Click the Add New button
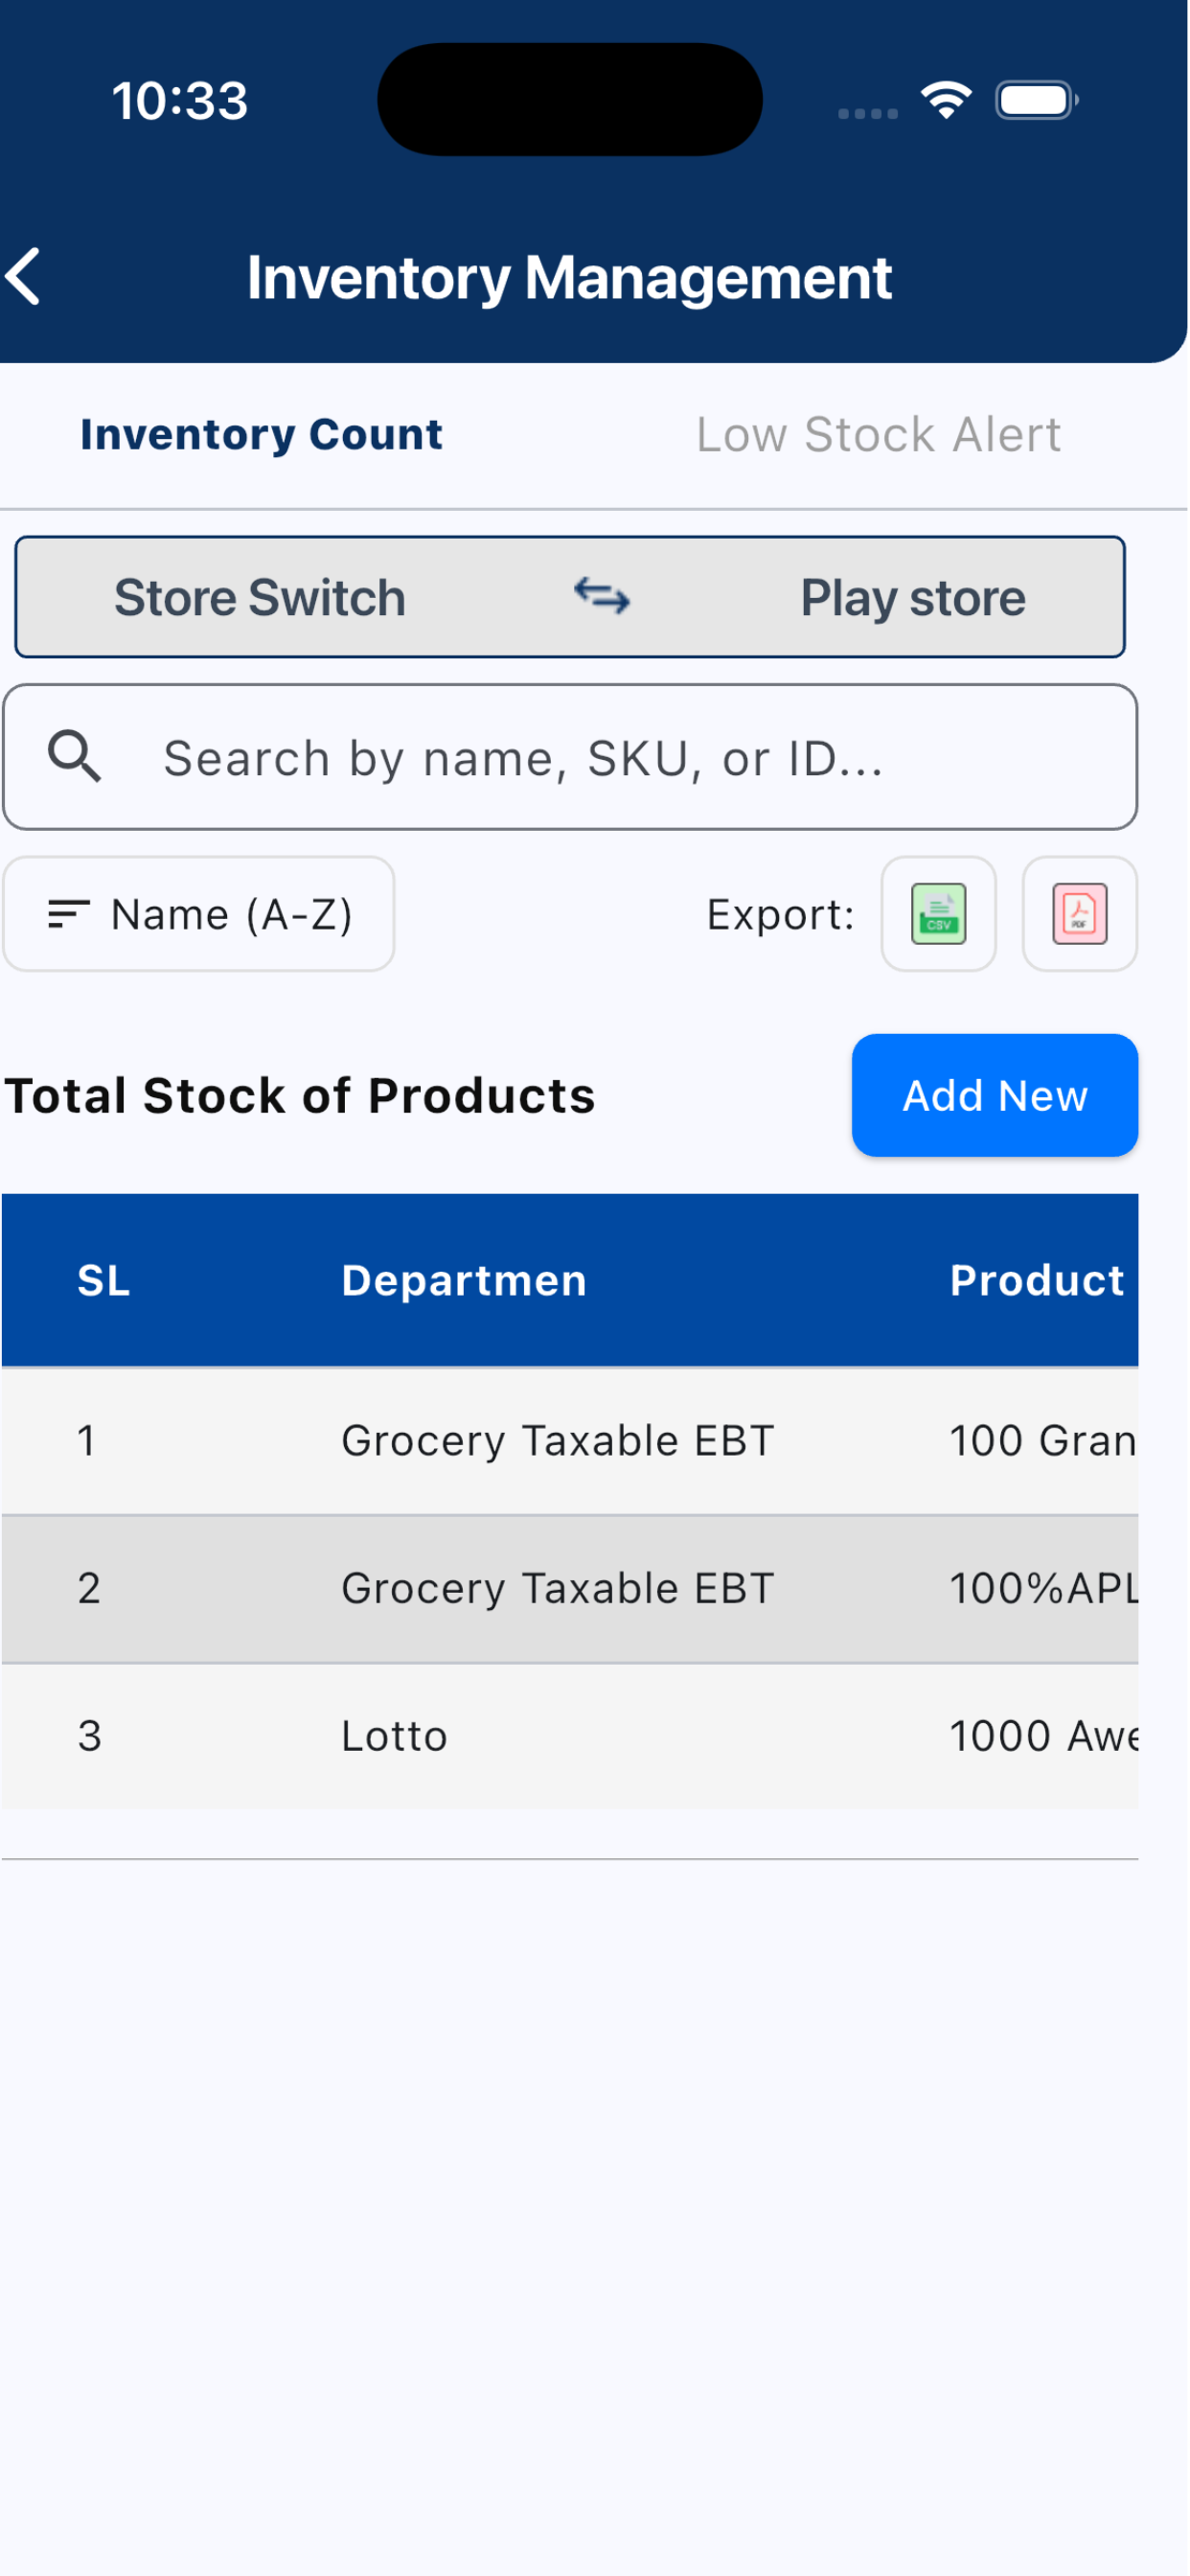 pos(995,1096)
